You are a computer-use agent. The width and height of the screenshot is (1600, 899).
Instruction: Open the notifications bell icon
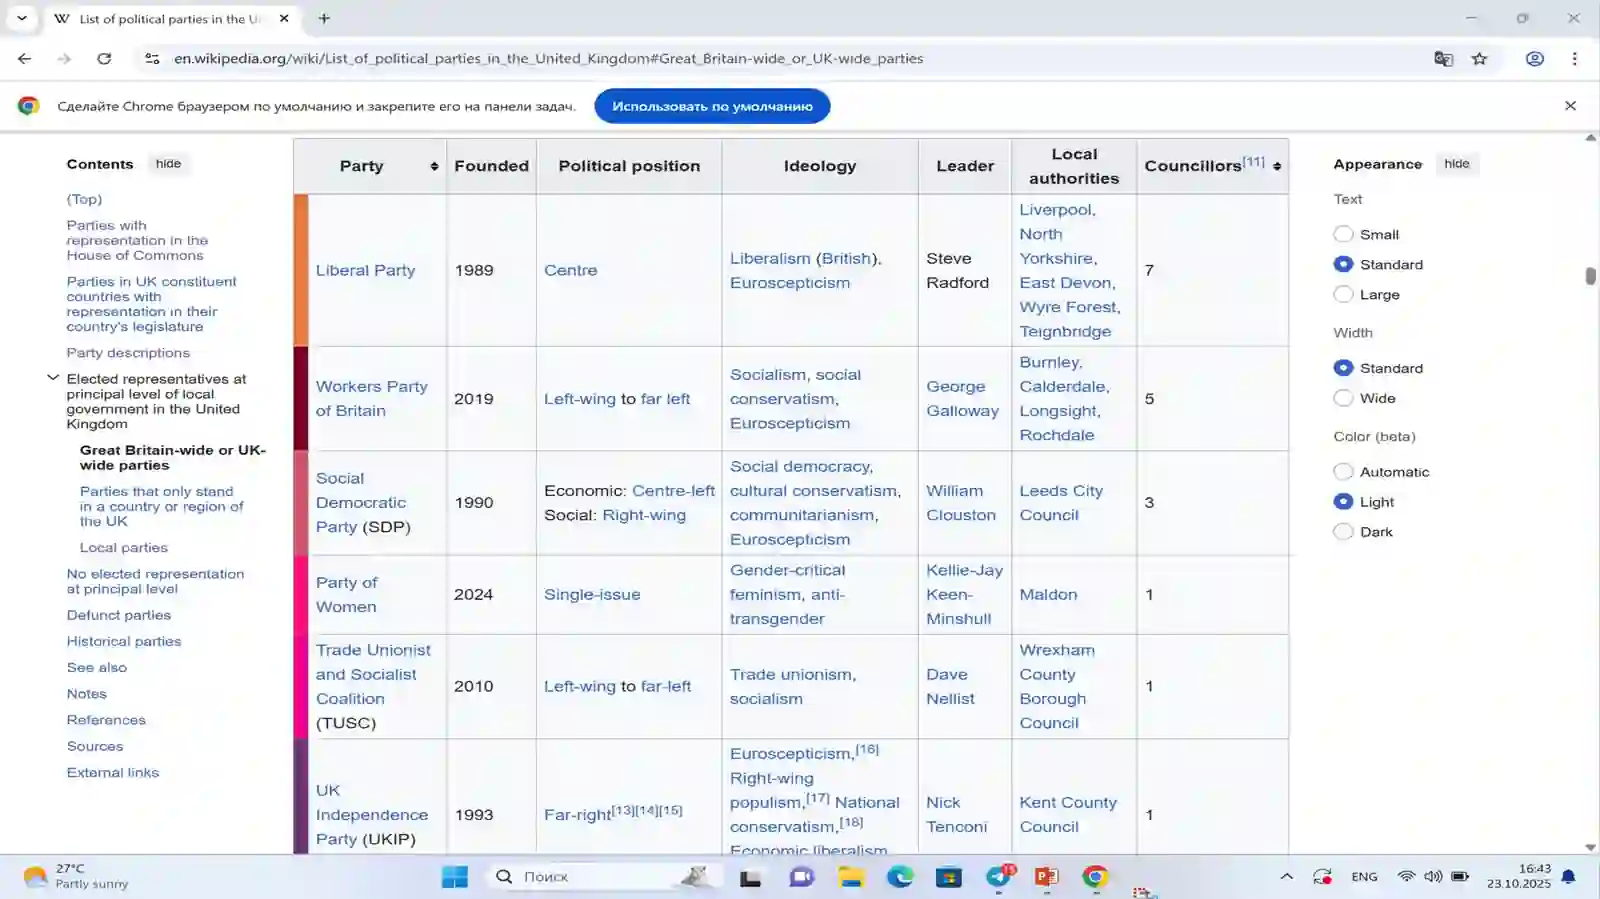(1569, 877)
